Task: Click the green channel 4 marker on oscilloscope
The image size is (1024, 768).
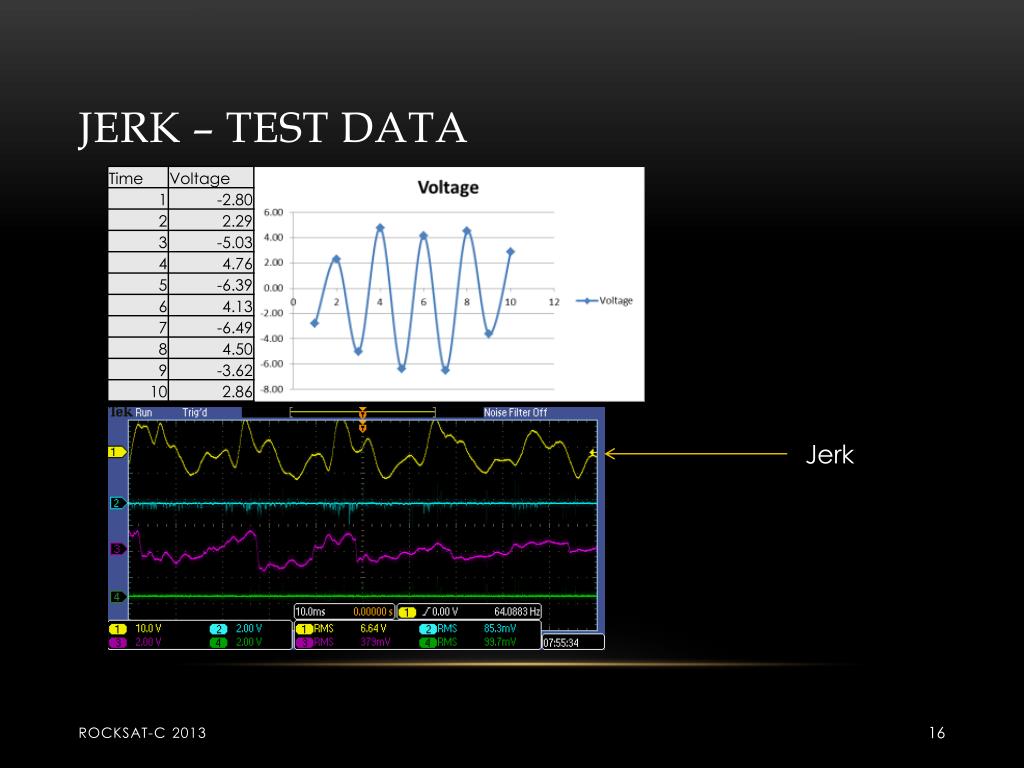Action: [118, 597]
